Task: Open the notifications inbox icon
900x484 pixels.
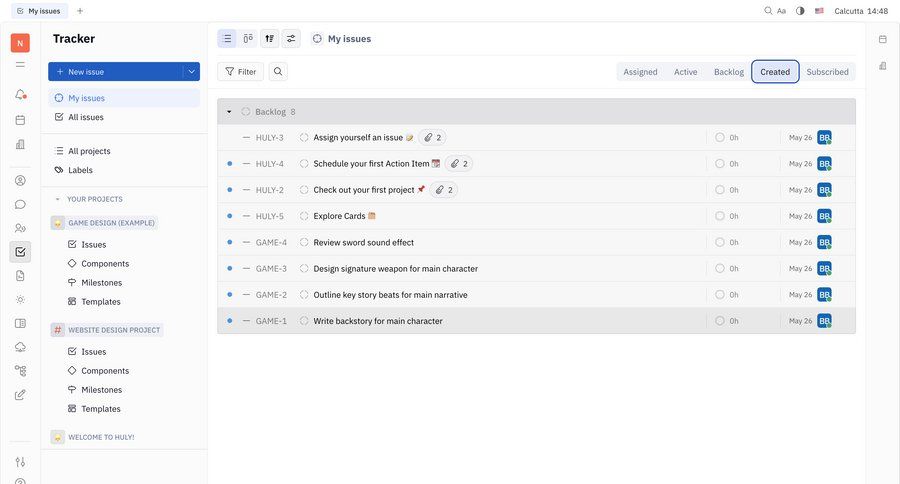Action: click(20, 94)
